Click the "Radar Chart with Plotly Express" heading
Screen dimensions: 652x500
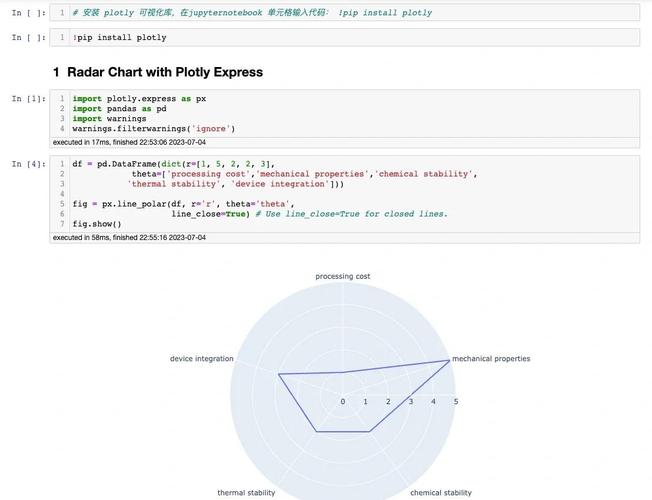165,72
